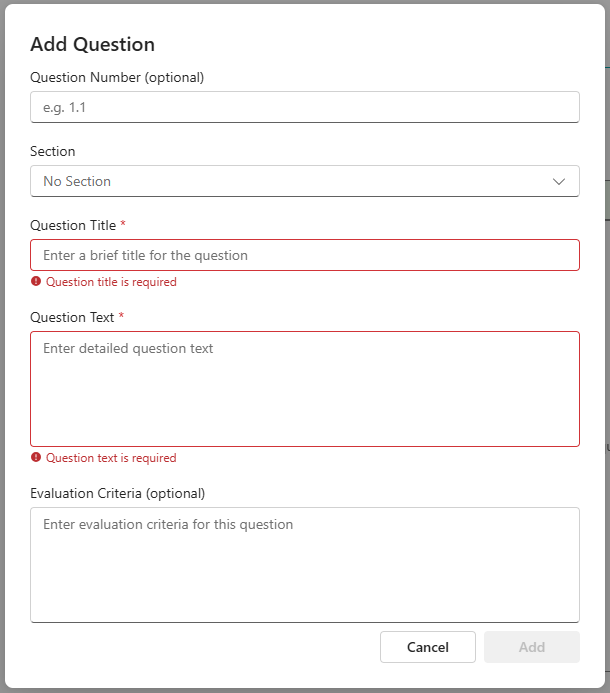Click inside the Question Text textarea
This screenshot has height=693, width=610.
(305, 389)
